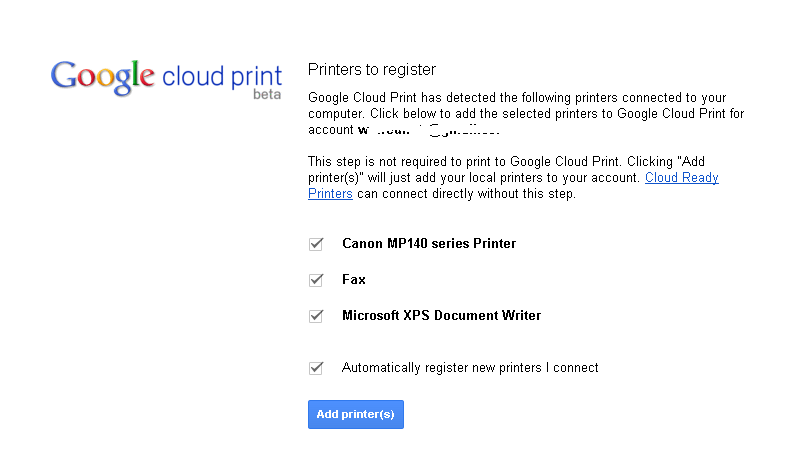The image size is (806, 456).
Task: Click the 'Click below to add' sentence
Action: pyautogui.click(x=560, y=114)
